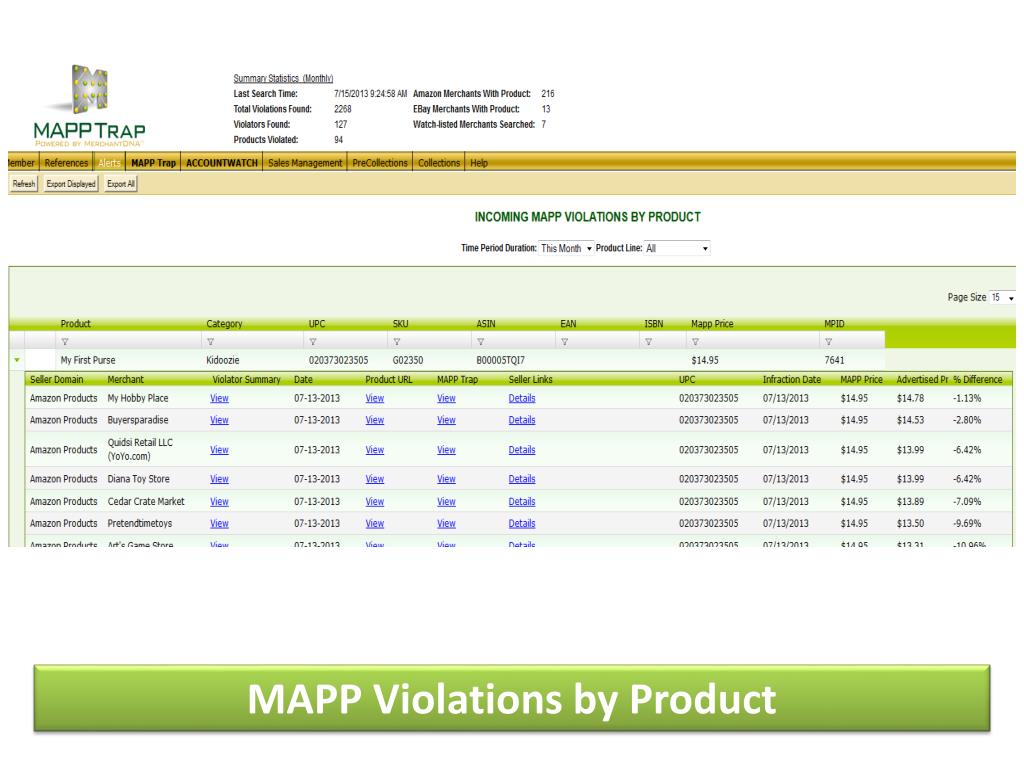Open the References menu
1024x768 pixels.
click(66, 163)
